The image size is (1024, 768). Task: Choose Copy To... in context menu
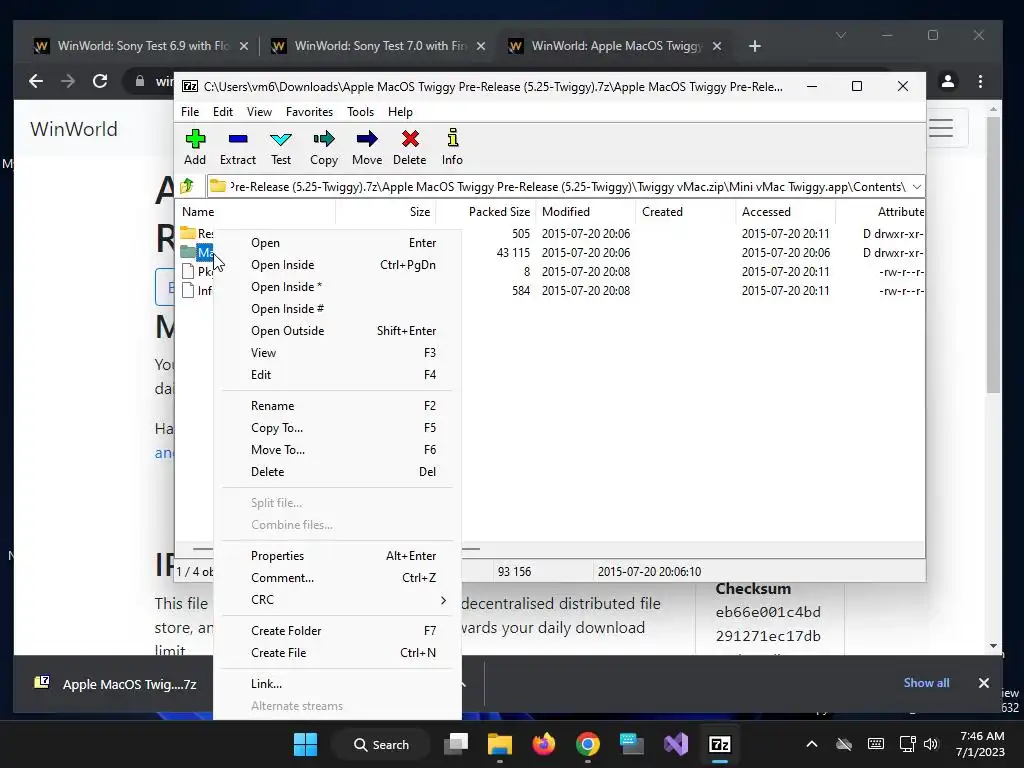[x=337, y=428]
